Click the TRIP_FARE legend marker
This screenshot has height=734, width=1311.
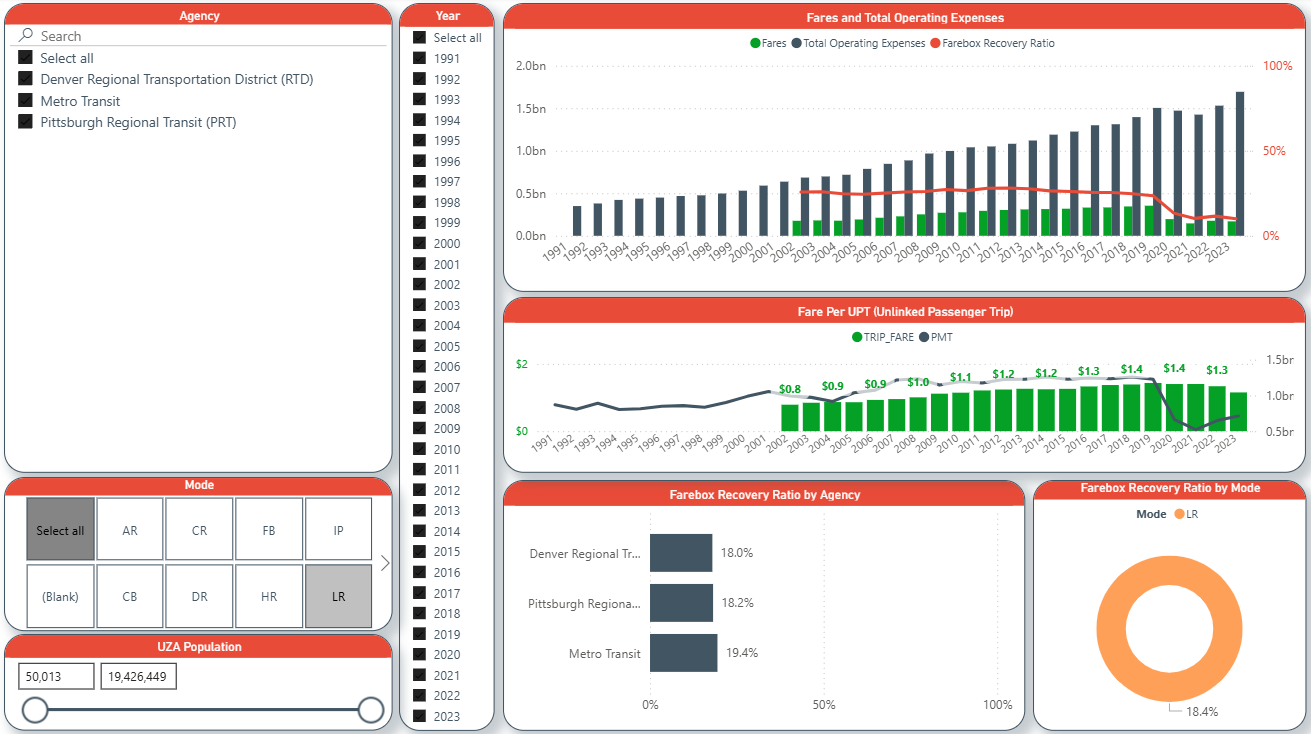(857, 338)
